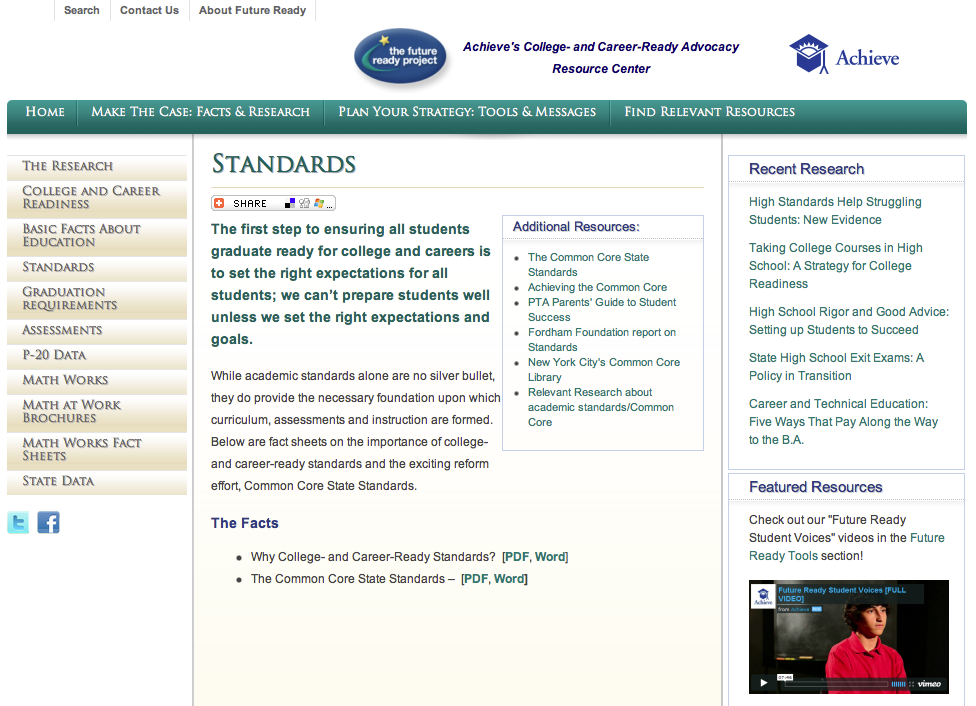Click the Future Ready Project logo
The height and width of the screenshot is (706, 976).
(401, 57)
